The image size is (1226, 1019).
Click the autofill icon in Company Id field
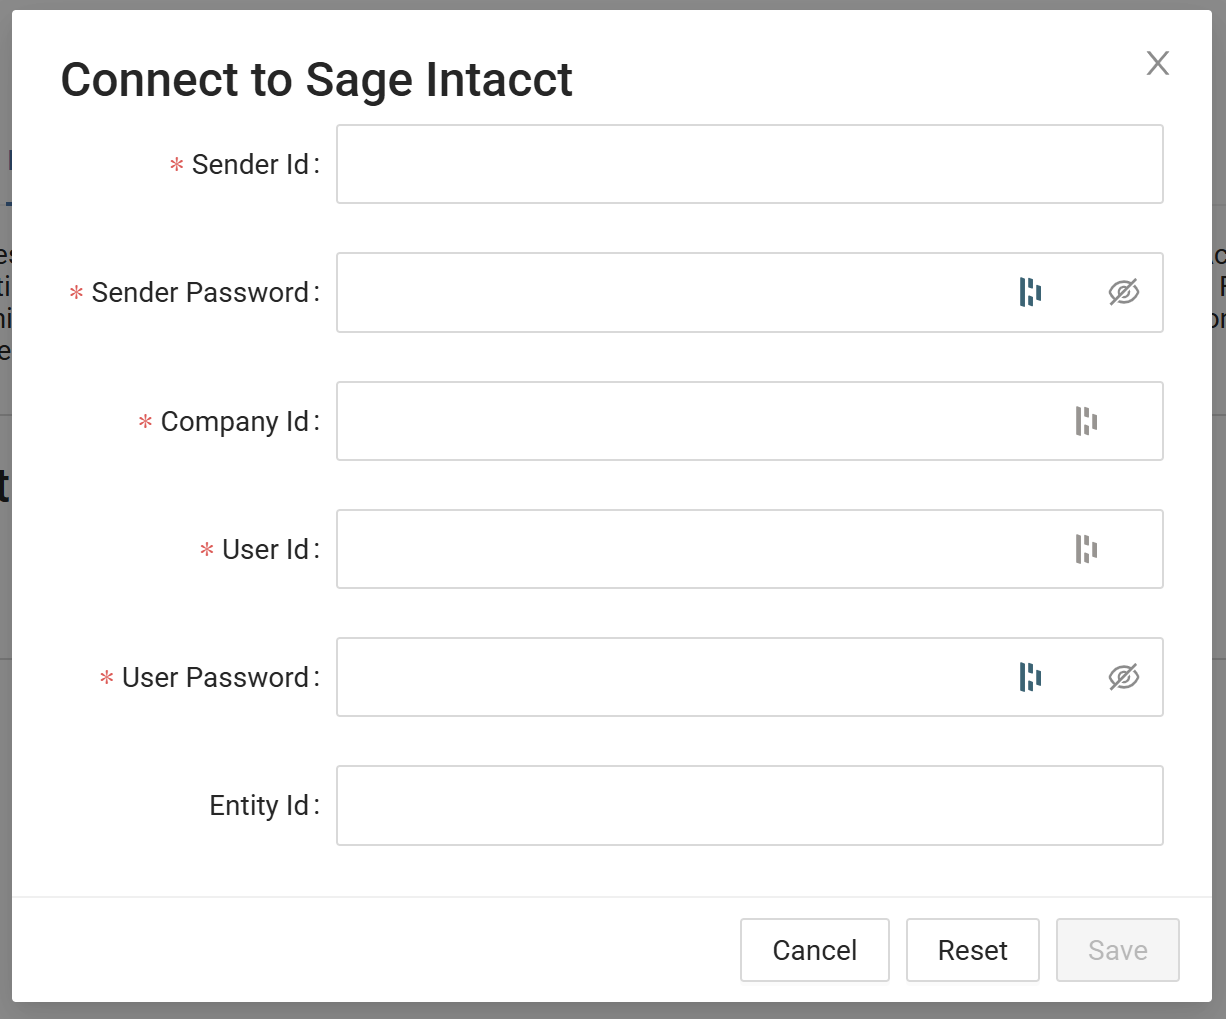pos(1086,421)
